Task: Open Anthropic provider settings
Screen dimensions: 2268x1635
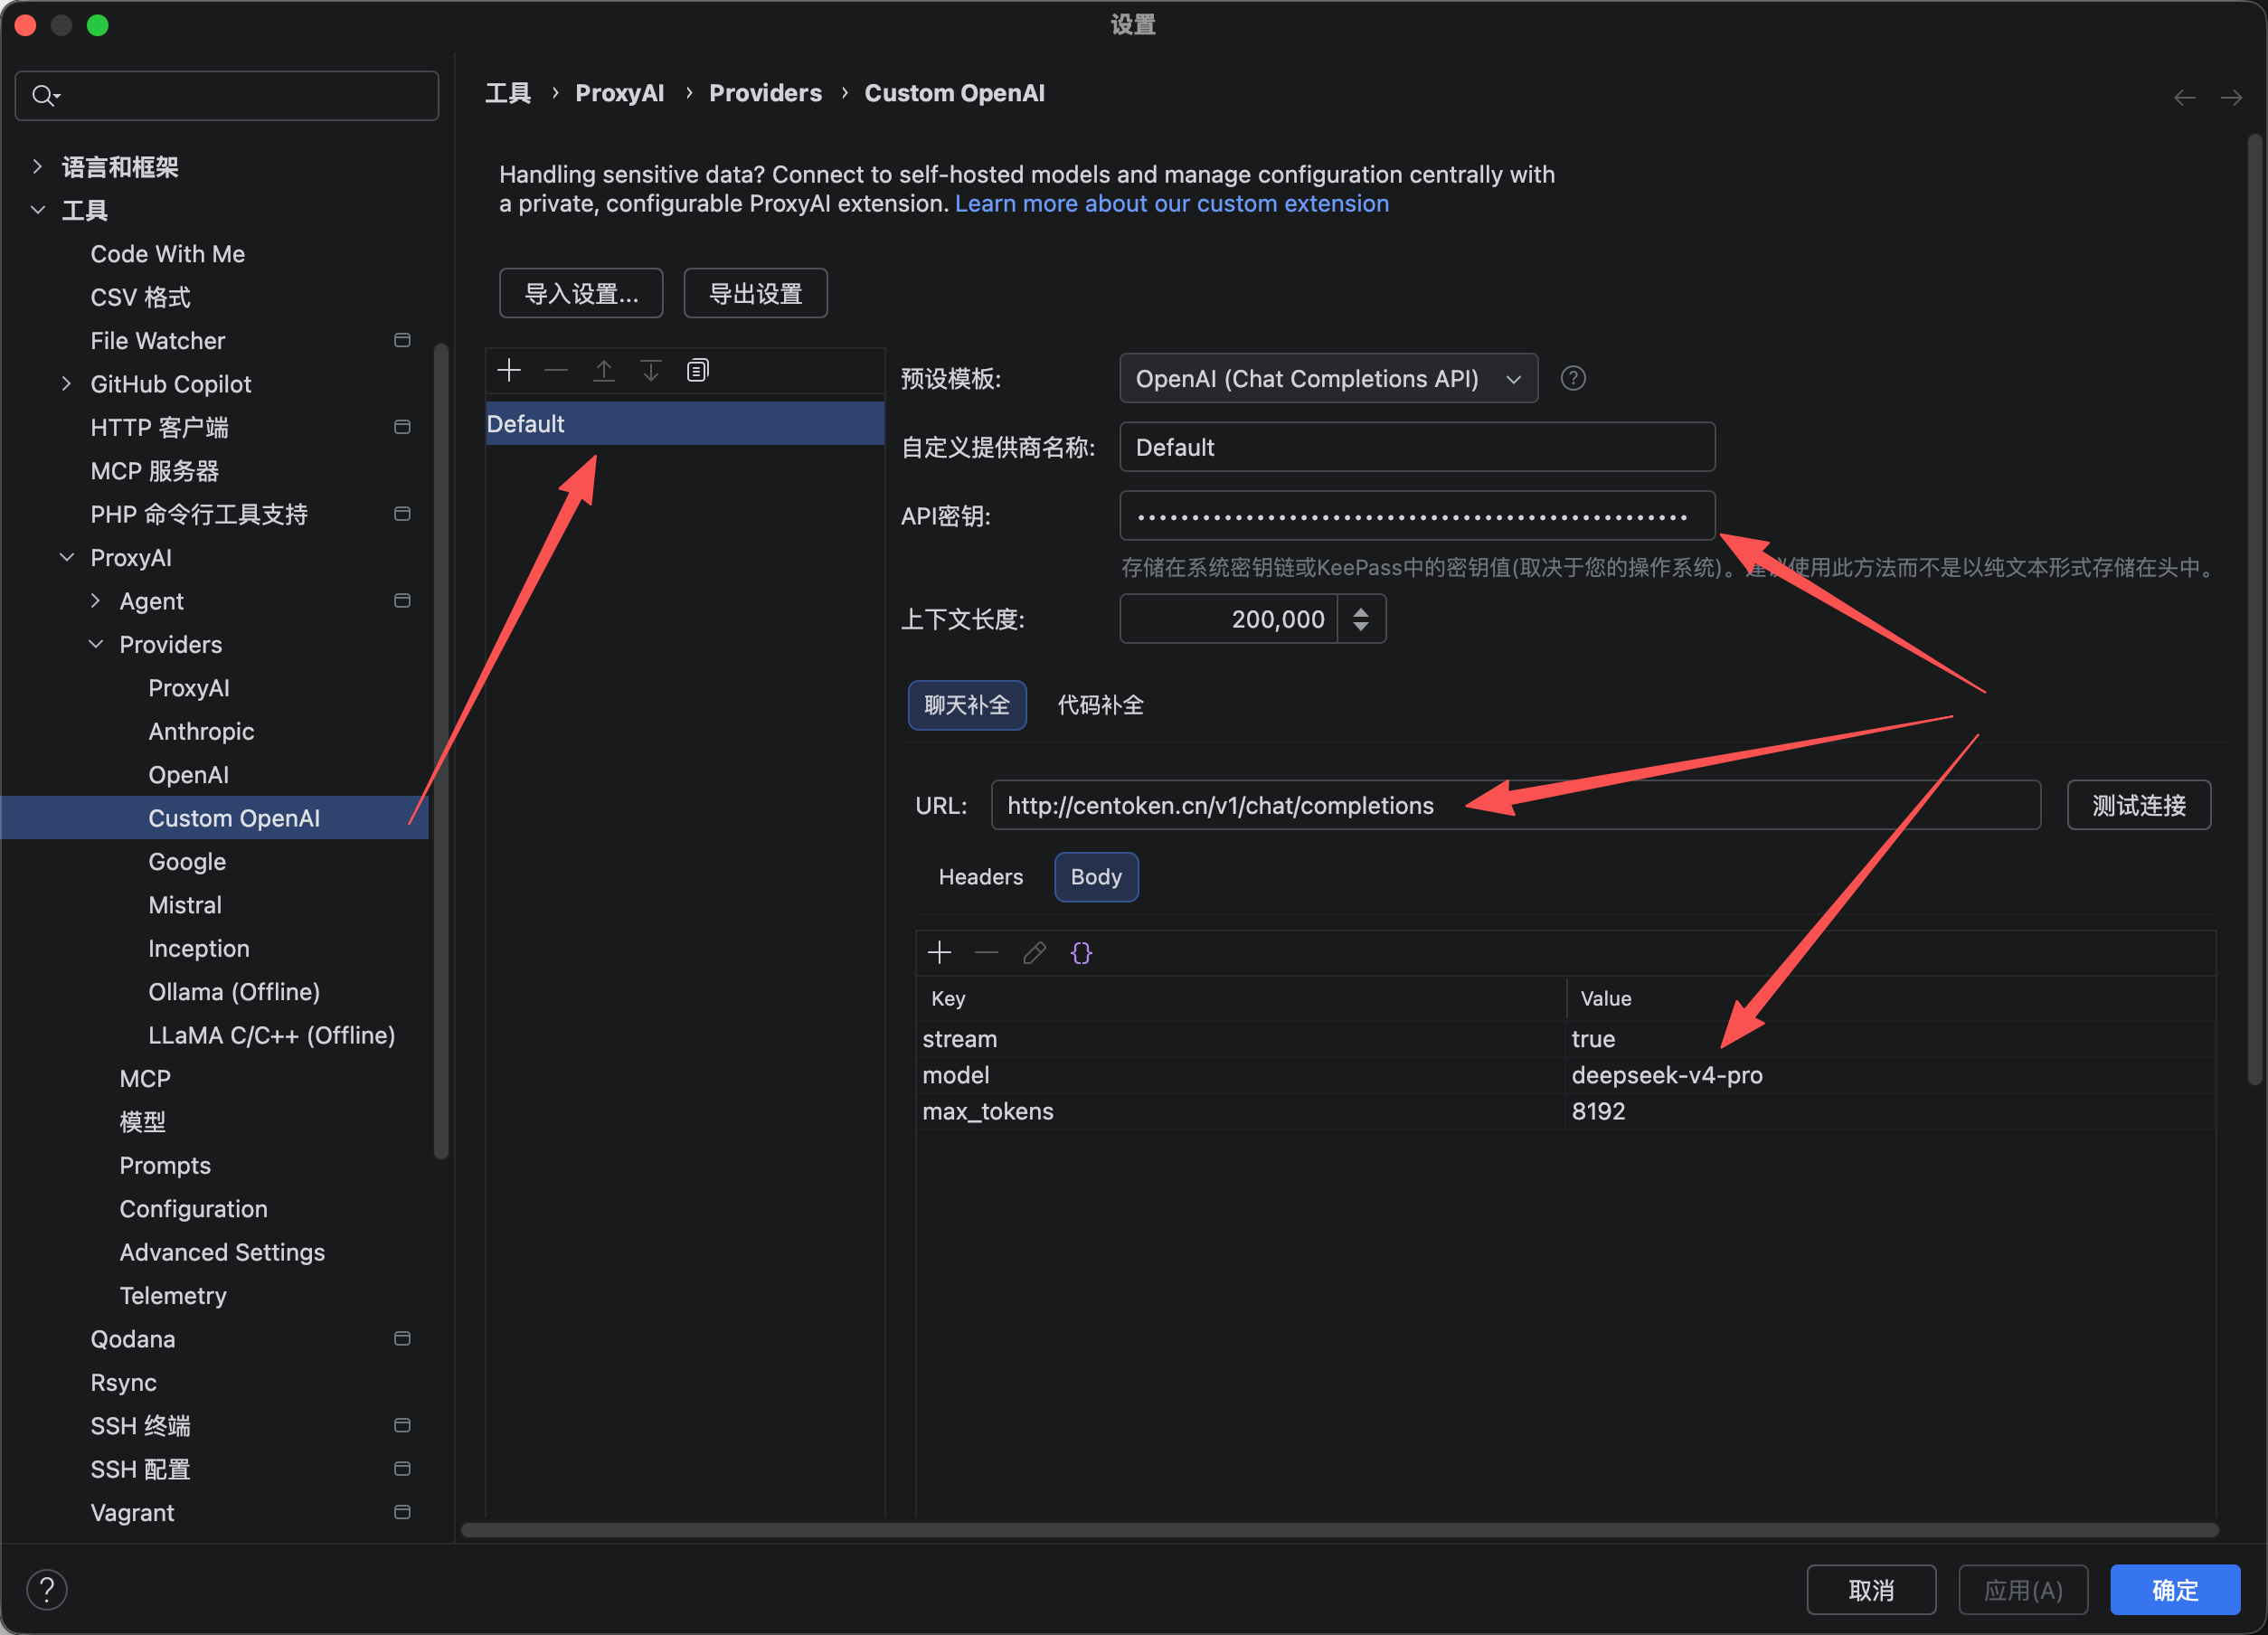Action: point(201,731)
